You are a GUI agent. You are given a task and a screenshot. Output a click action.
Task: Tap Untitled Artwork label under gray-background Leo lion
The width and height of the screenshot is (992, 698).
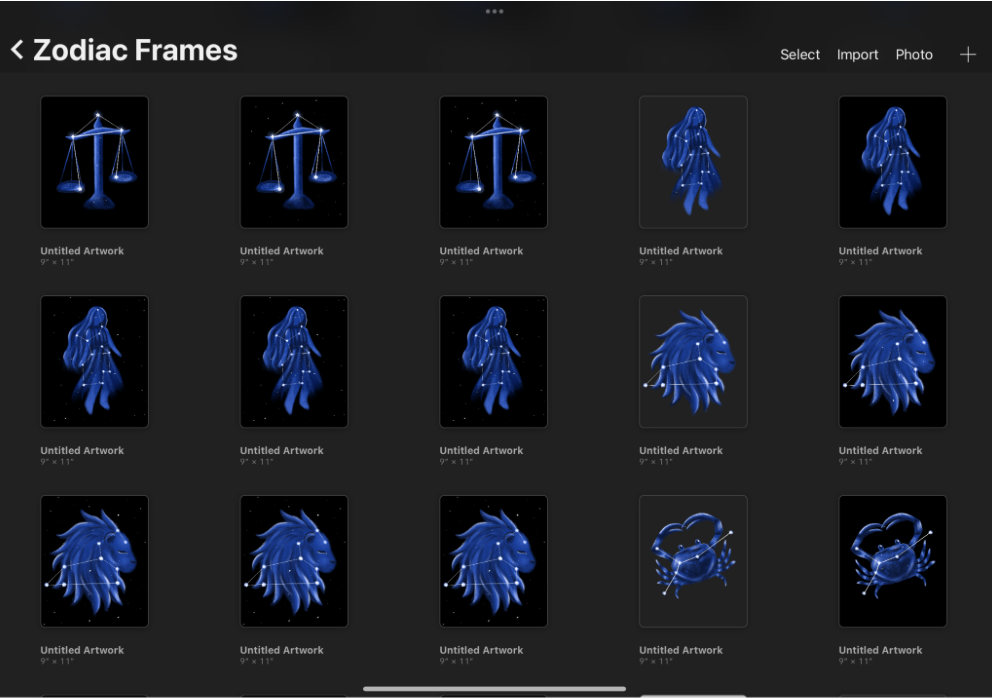click(x=681, y=451)
